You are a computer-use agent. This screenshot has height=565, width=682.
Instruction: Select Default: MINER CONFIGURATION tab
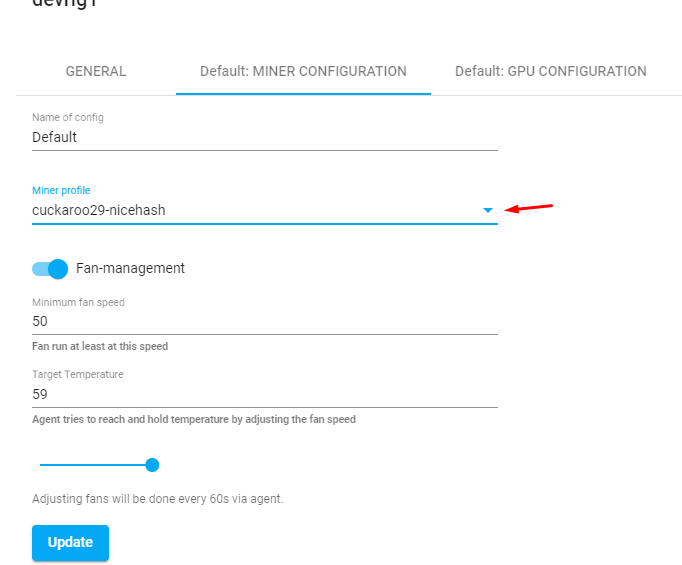tap(303, 71)
